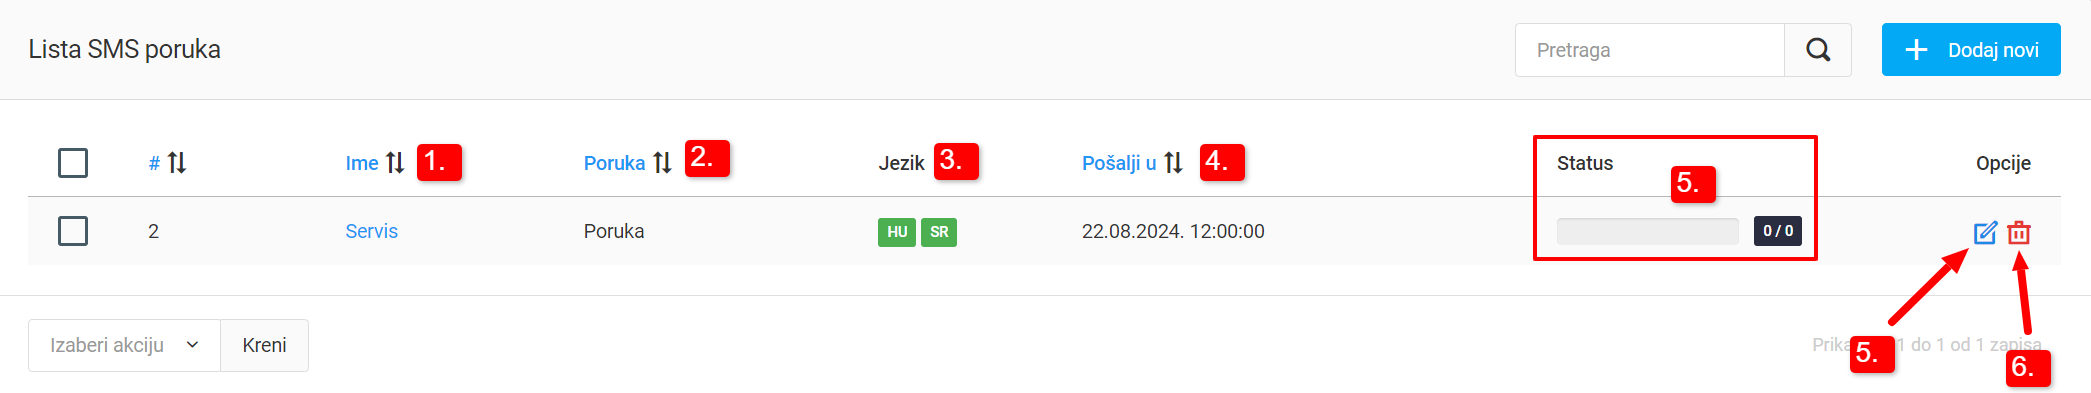Check the checkbox for row 2
The image size is (2091, 393).
click(73, 231)
